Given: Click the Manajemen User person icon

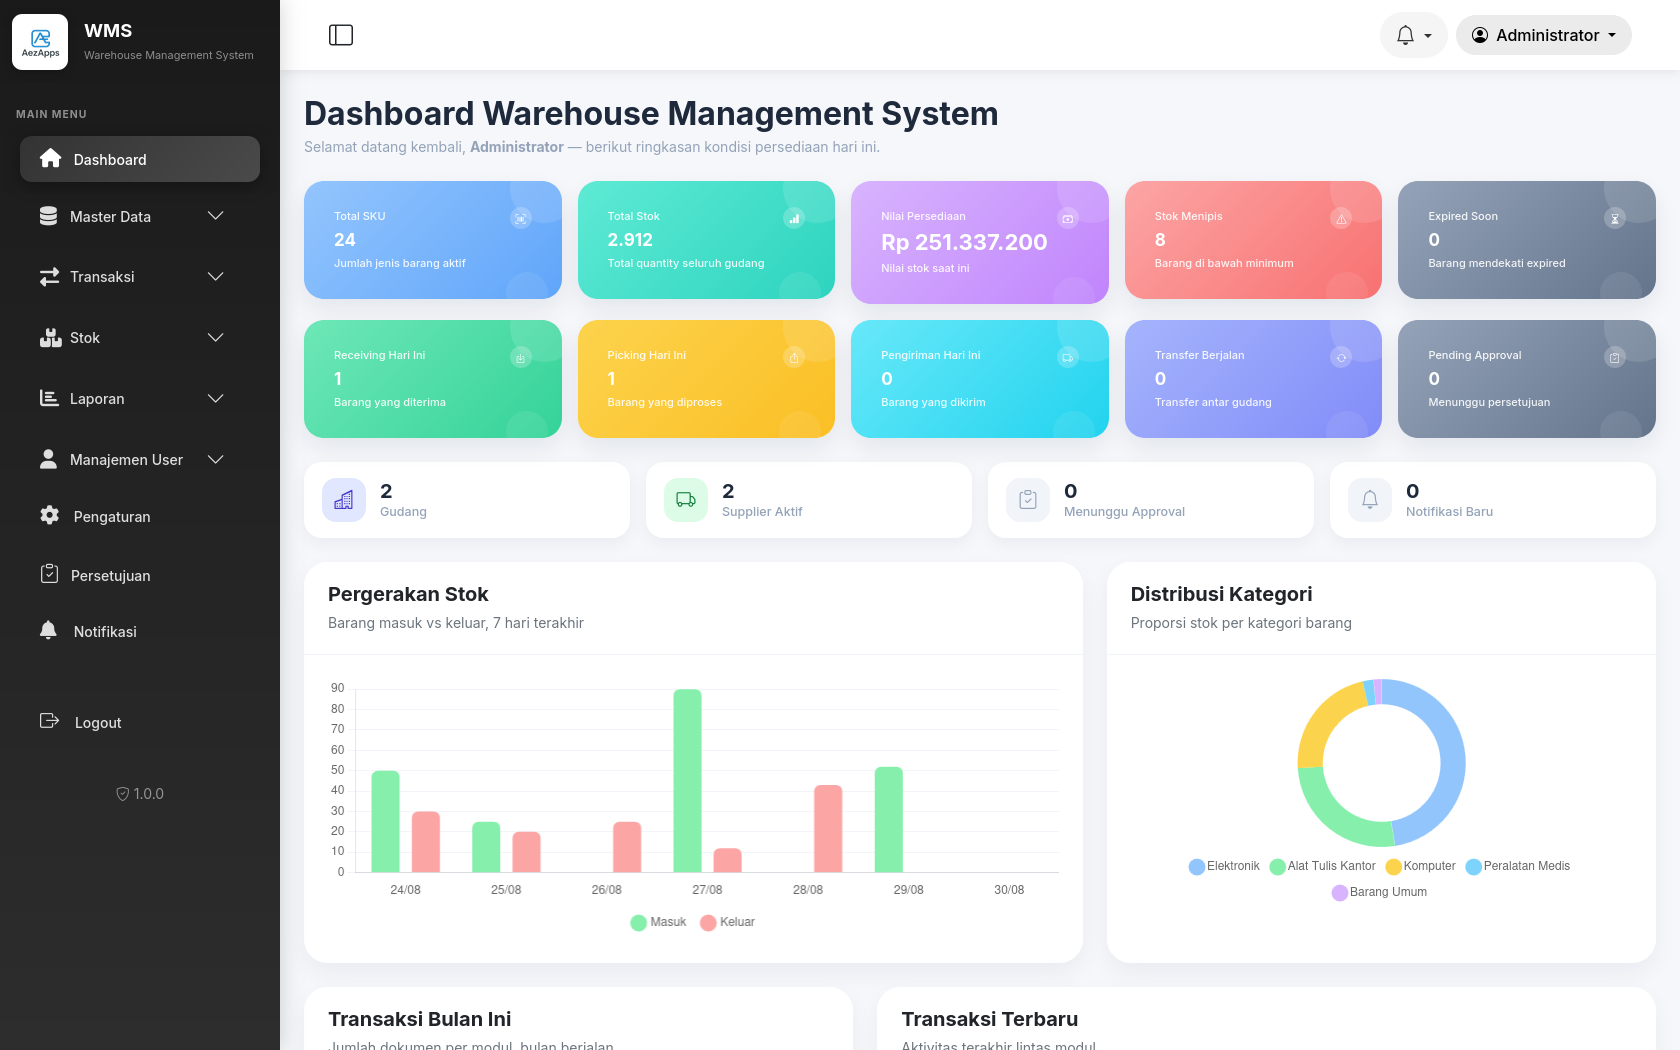Looking at the screenshot, I should [48, 459].
